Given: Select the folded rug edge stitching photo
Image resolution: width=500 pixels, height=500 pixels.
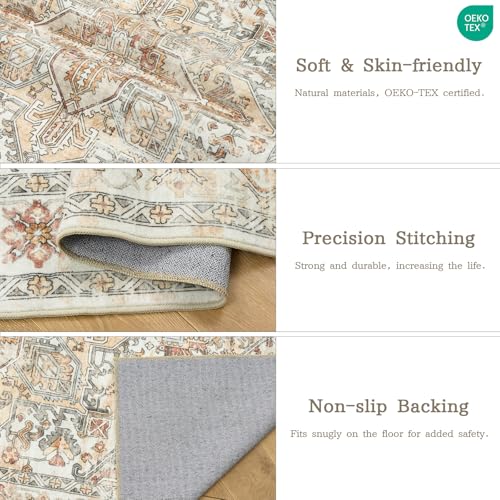Looking at the screenshot, I should 138,250.
